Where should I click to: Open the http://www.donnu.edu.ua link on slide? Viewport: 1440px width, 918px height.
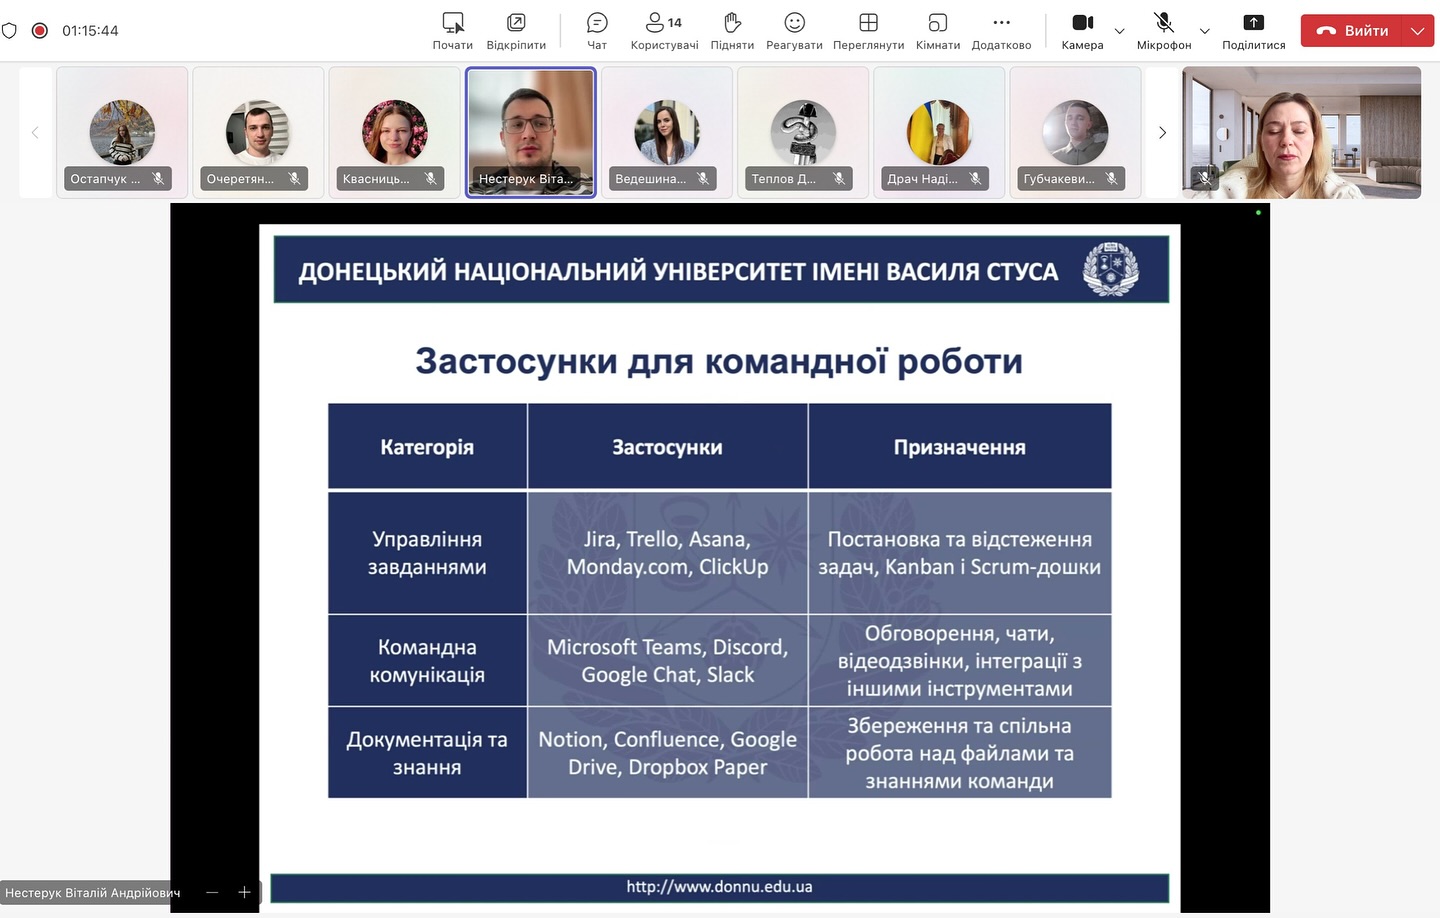tap(719, 887)
